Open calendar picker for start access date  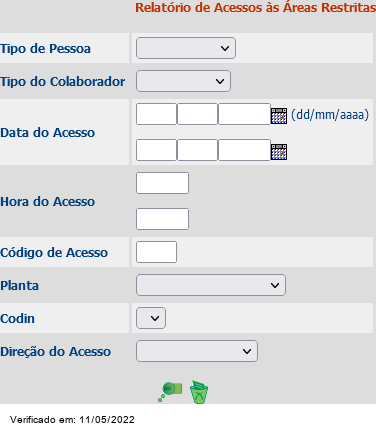[x=279, y=116]
